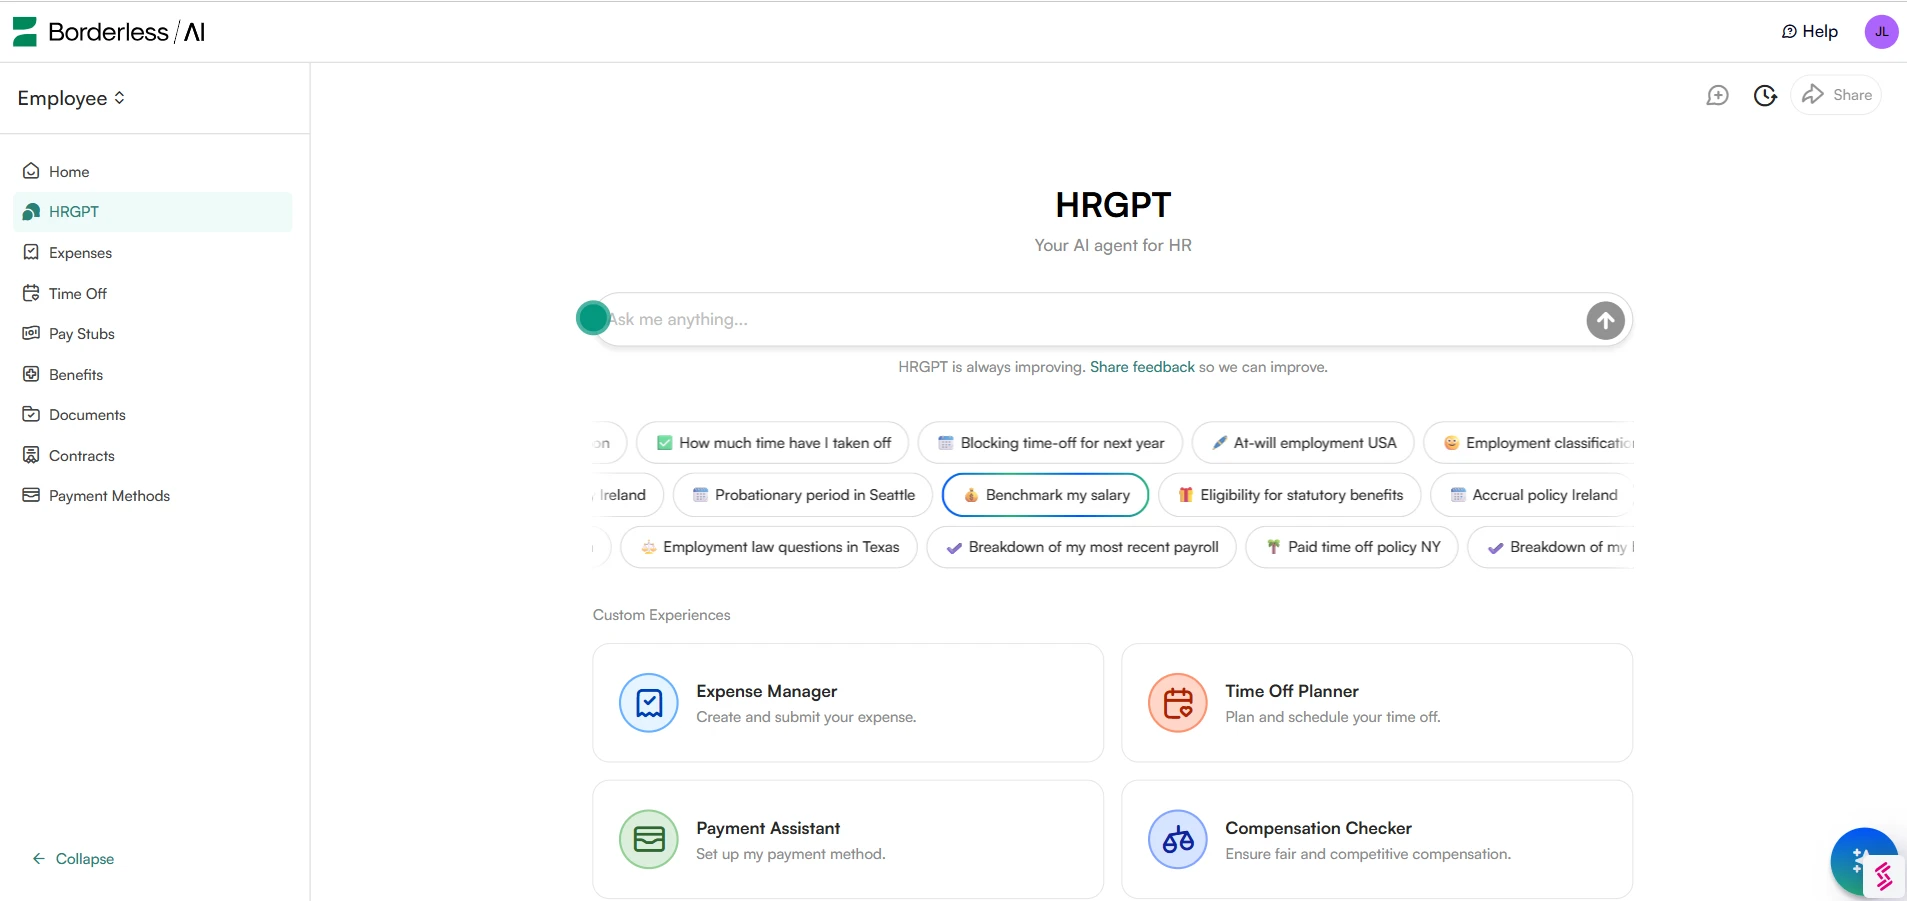1907x901 pixels.
Task: Click the Time Off calendar icon in sidebar
Action: click(31, 293)
